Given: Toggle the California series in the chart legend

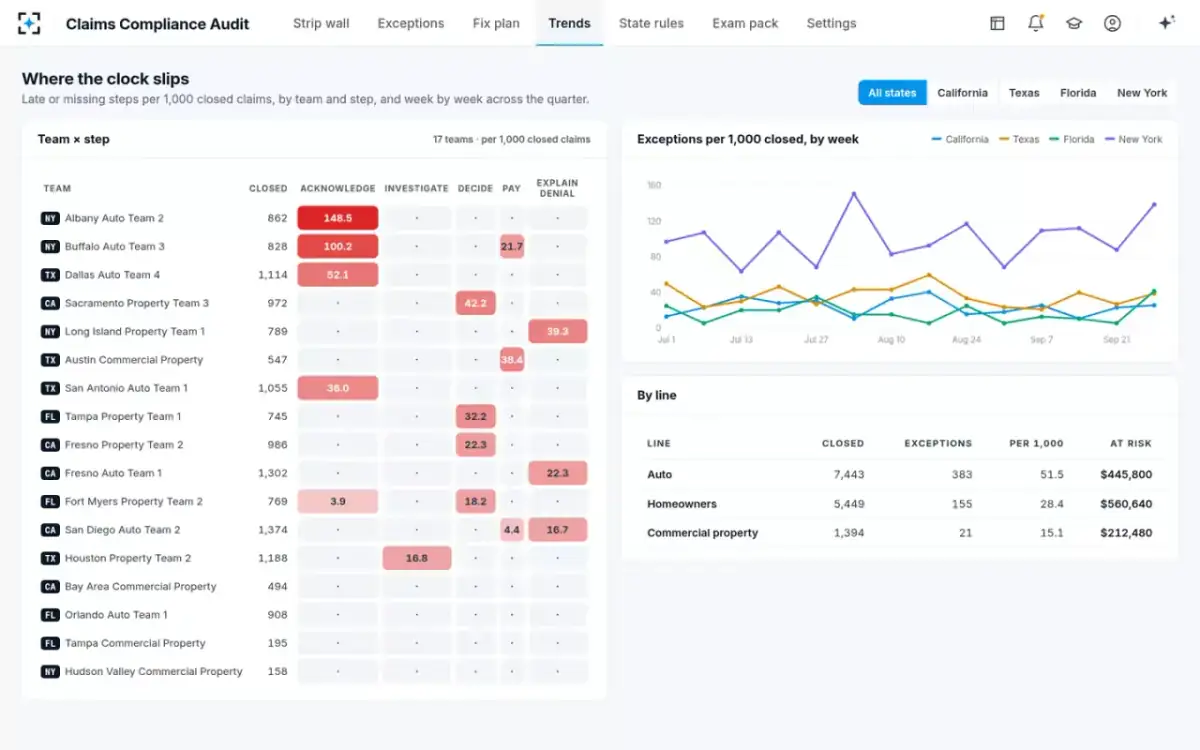Looking at the screenshot, I should tap(960, 140).
